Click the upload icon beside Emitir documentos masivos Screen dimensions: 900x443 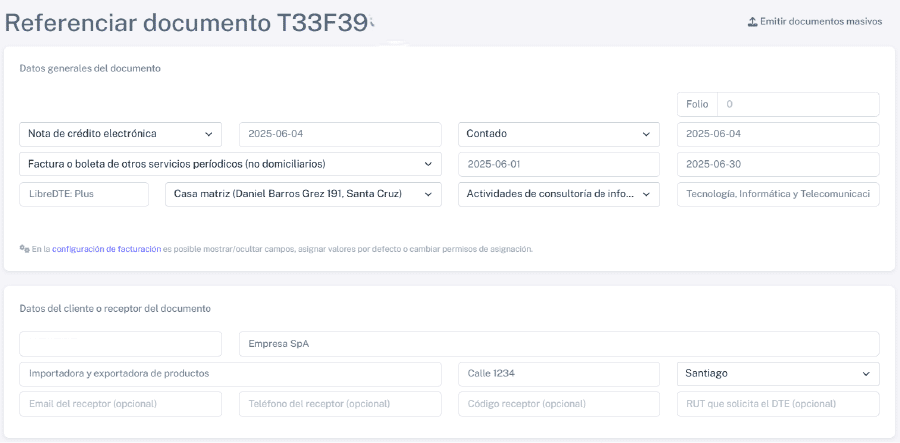(752, 21)
